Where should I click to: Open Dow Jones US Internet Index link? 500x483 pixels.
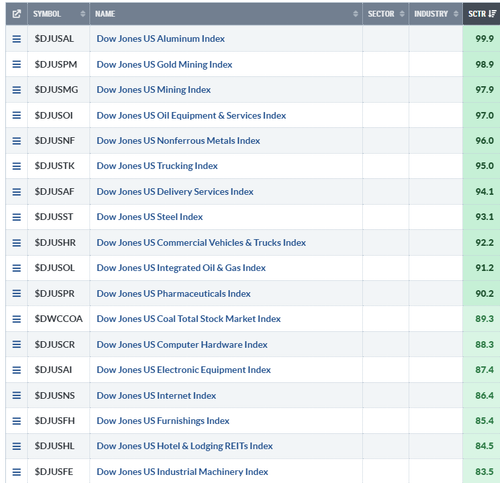click(156, 396)
